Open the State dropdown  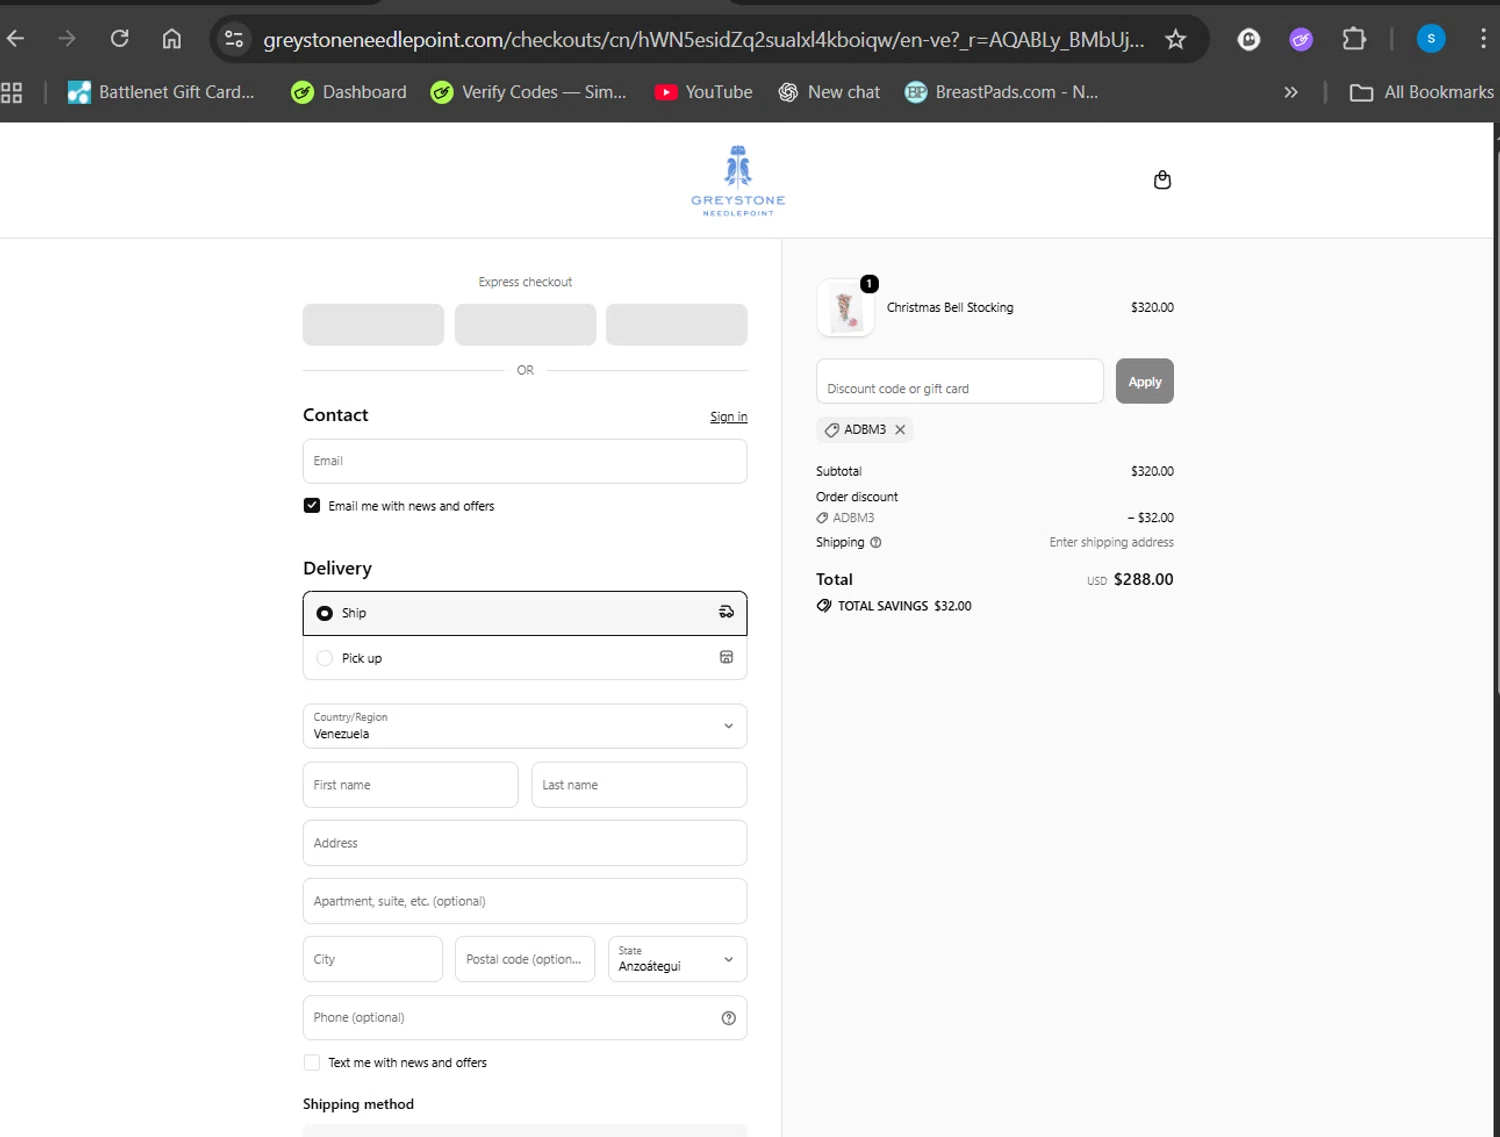(x=677, y=959)
